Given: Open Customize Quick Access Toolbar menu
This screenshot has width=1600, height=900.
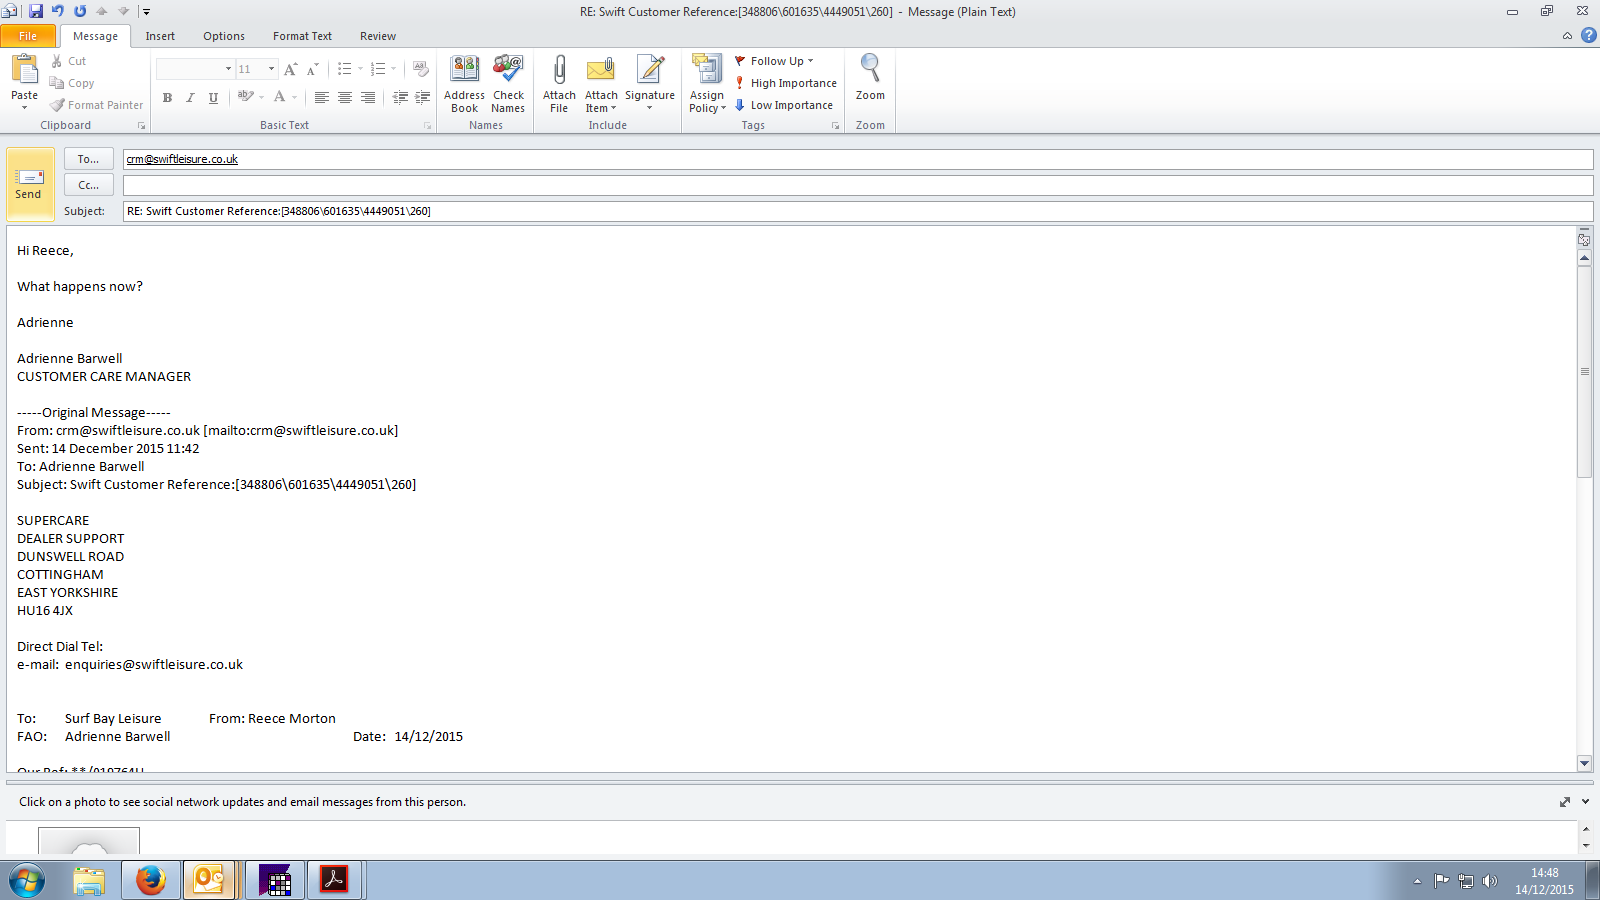Looking at the screenshot, I should point(146,12).
